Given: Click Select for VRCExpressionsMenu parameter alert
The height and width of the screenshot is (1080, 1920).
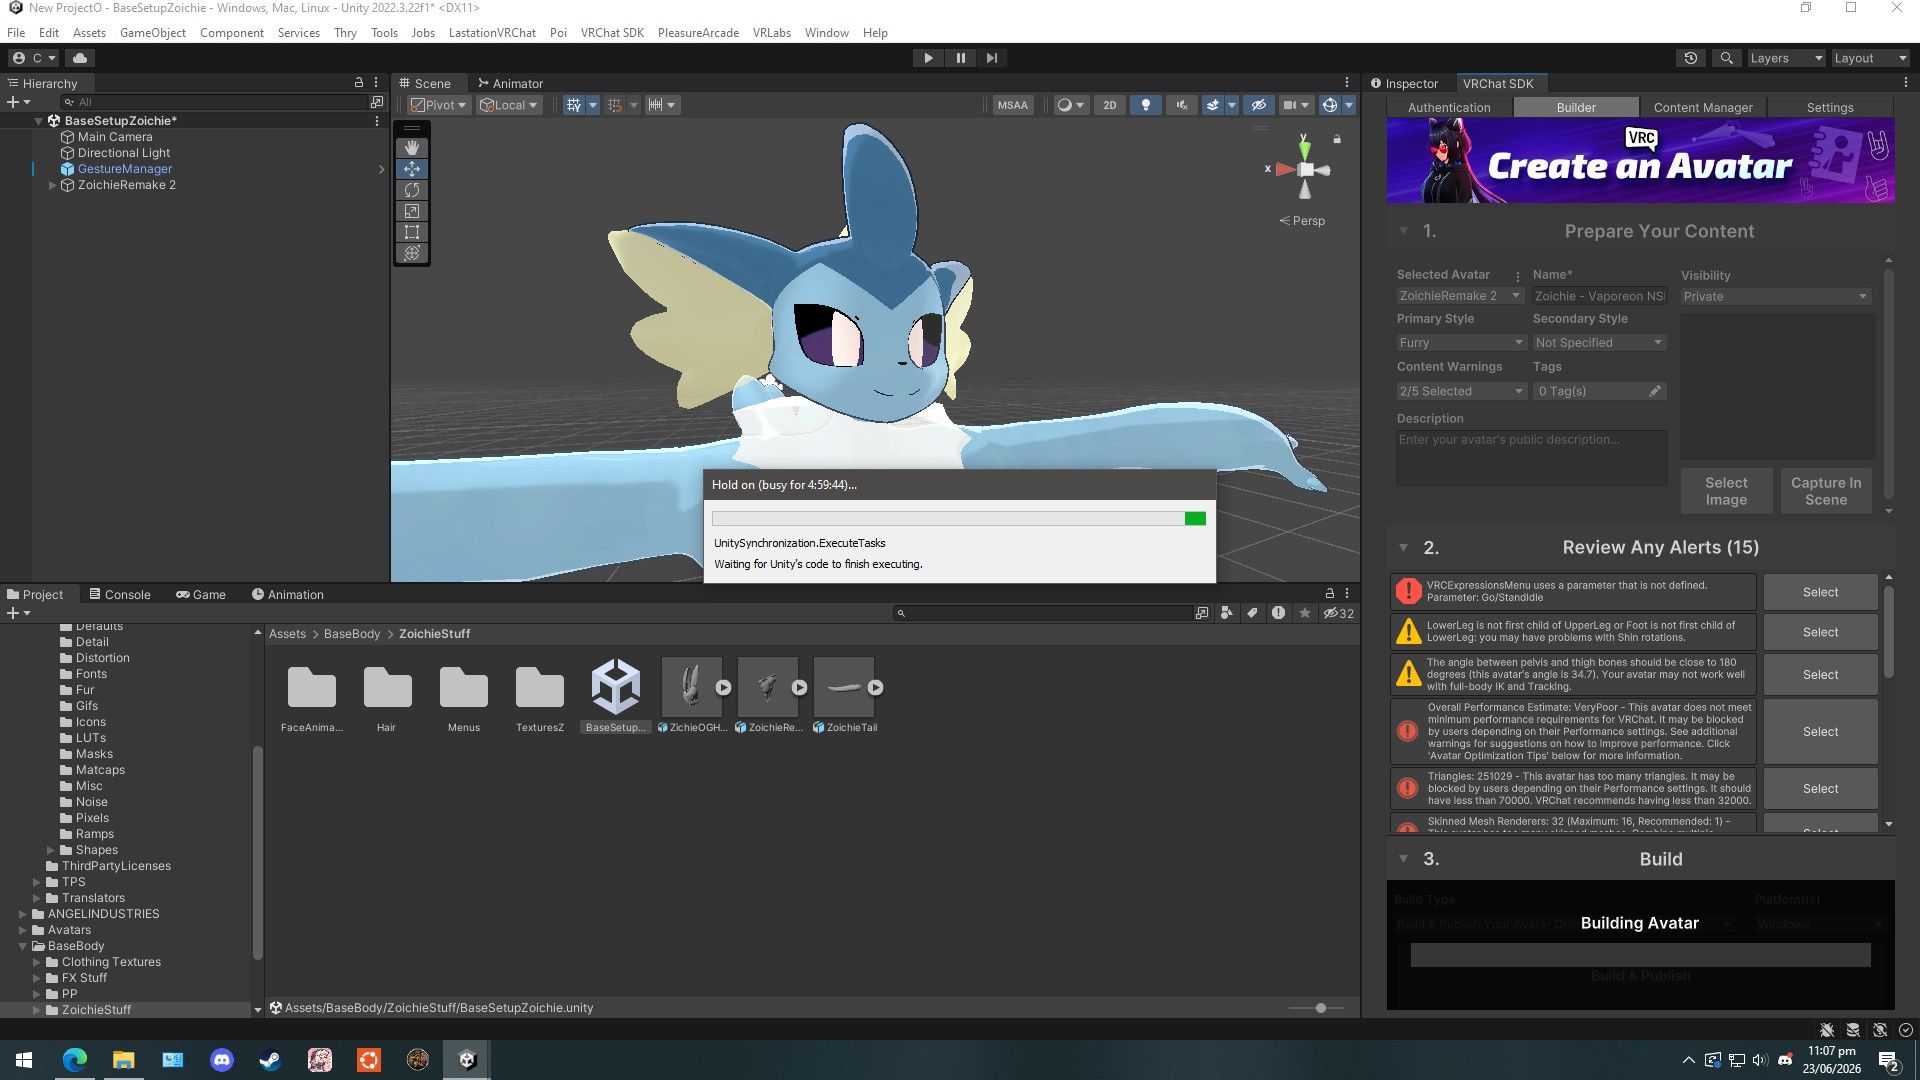Looking at the screenshot, I should tap(1820, 592).
